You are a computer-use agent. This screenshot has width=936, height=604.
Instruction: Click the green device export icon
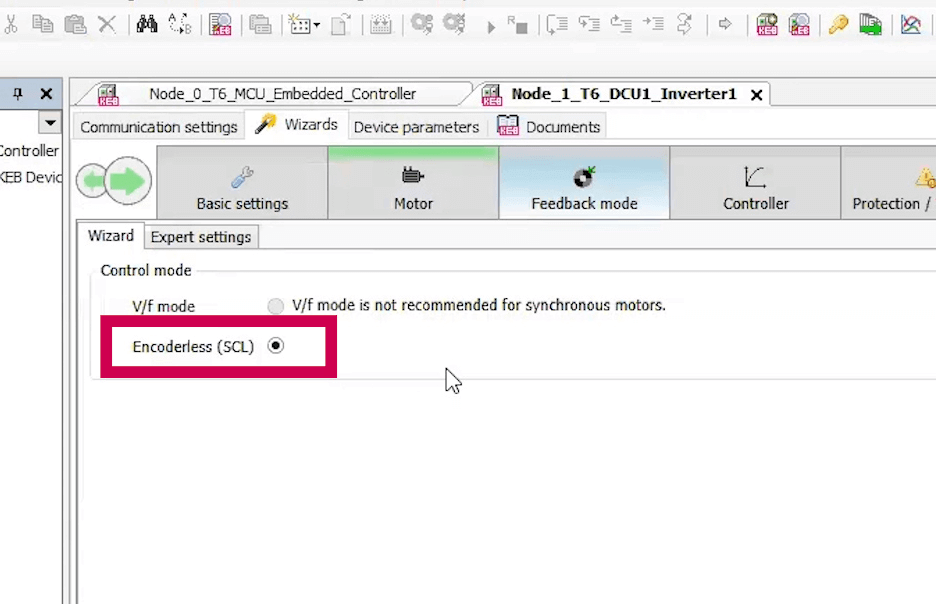point(870,25)
